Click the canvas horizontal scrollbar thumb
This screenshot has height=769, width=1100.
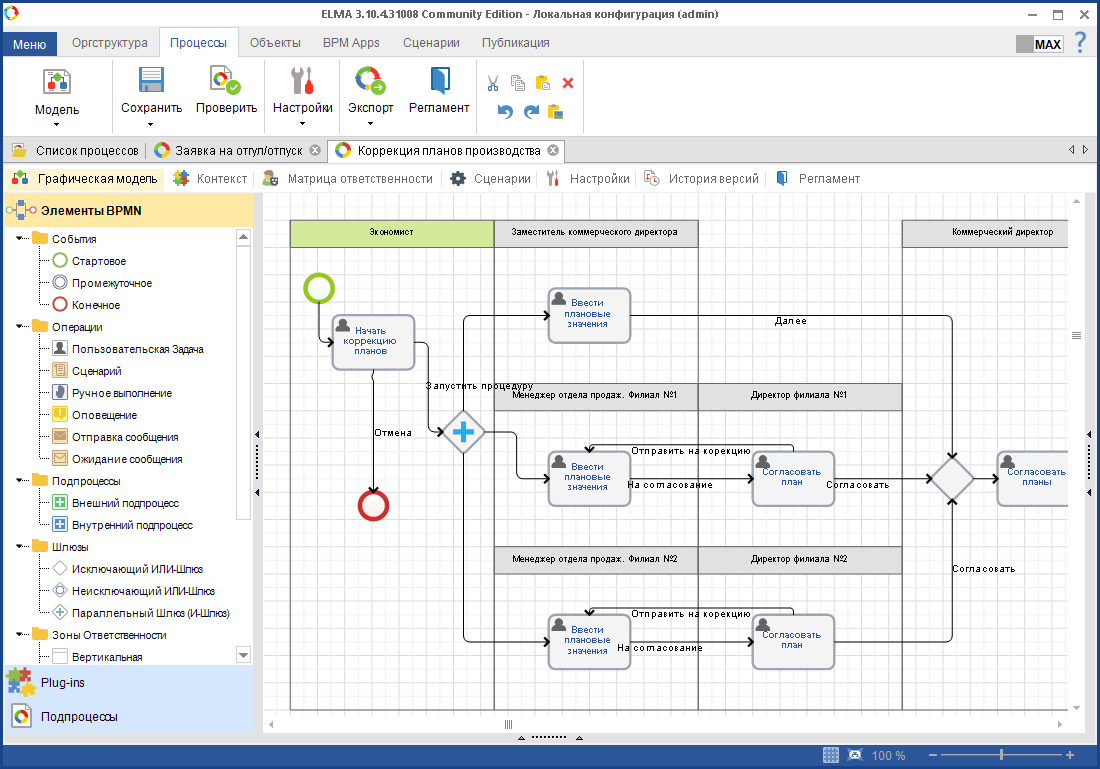509,724
